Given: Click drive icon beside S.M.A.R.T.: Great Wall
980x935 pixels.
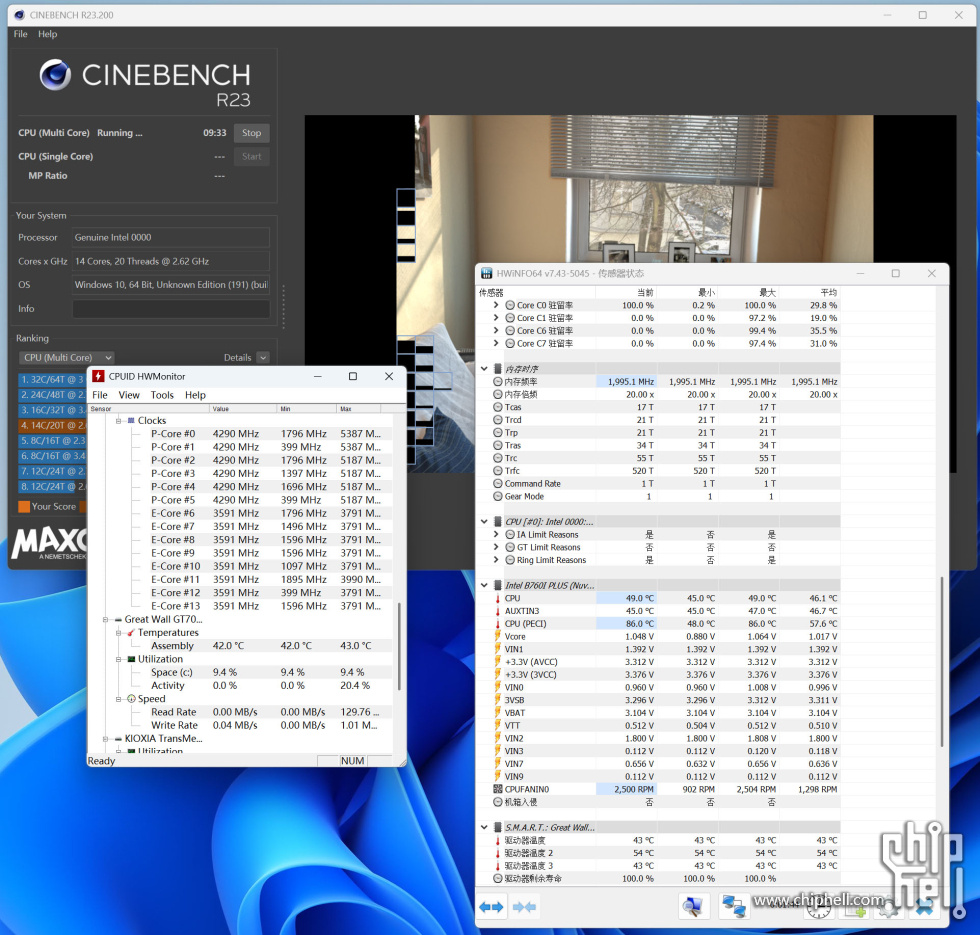Looking at the screenshot, I should click(x=498, y=828).
